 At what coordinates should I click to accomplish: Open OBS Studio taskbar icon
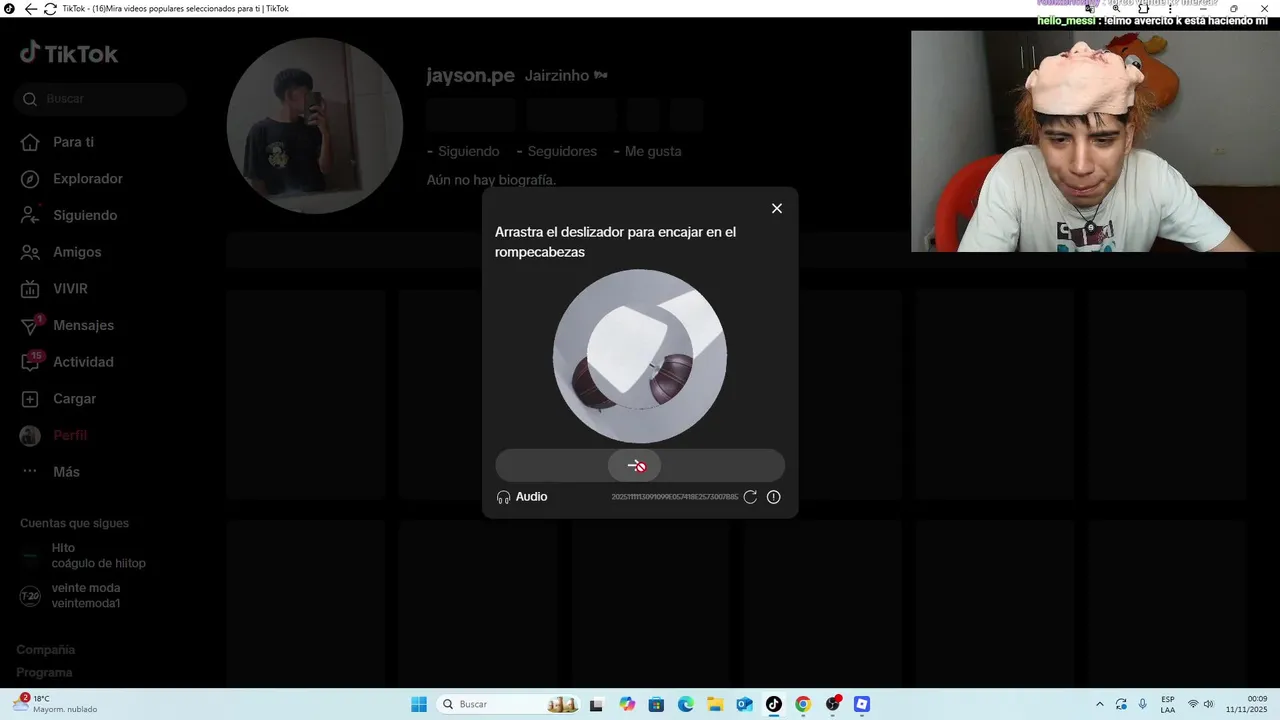click(833, 704)
